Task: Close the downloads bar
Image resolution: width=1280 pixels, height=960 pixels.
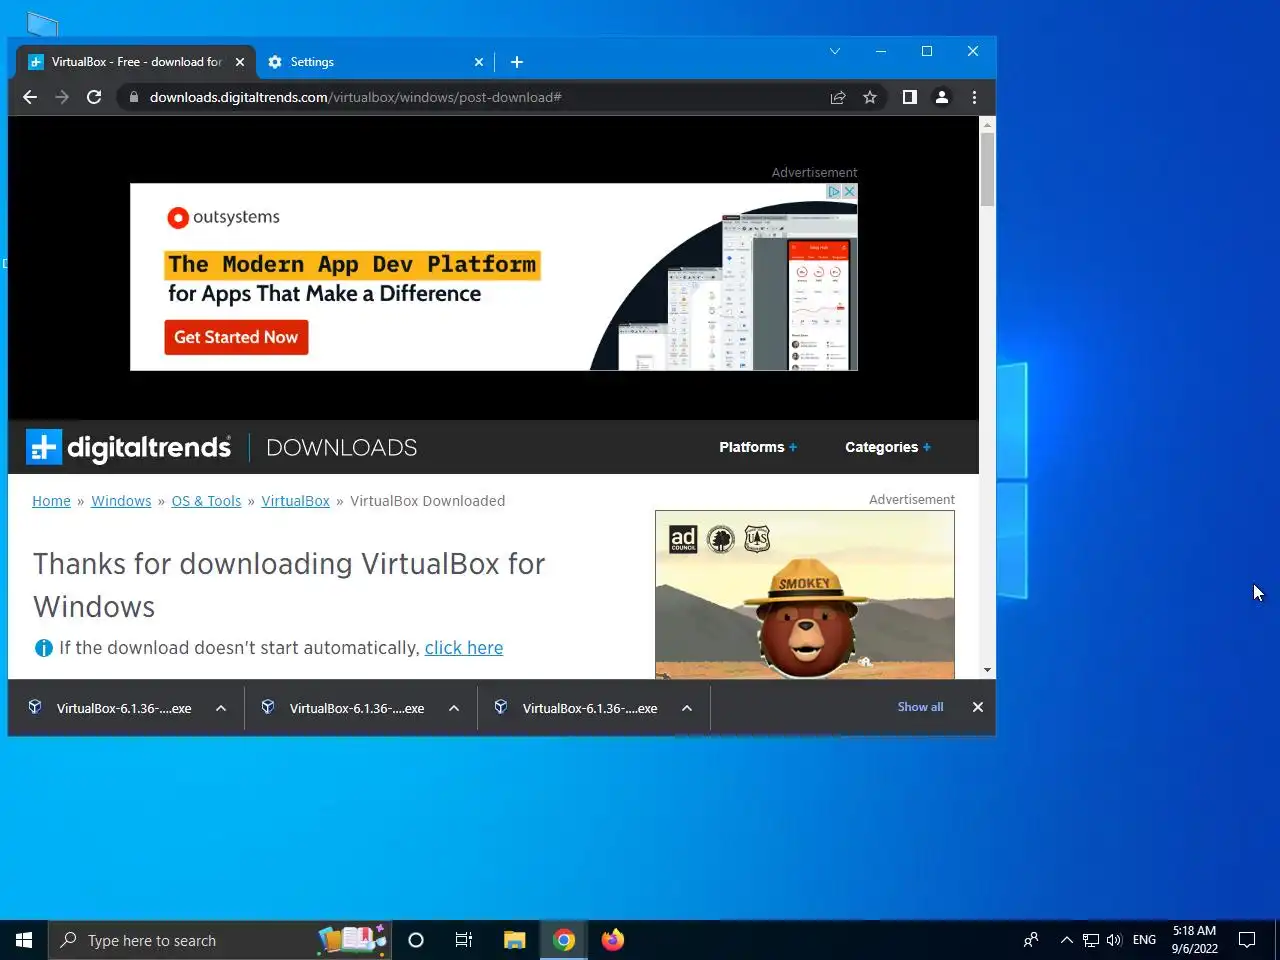Action: (978, 707)
